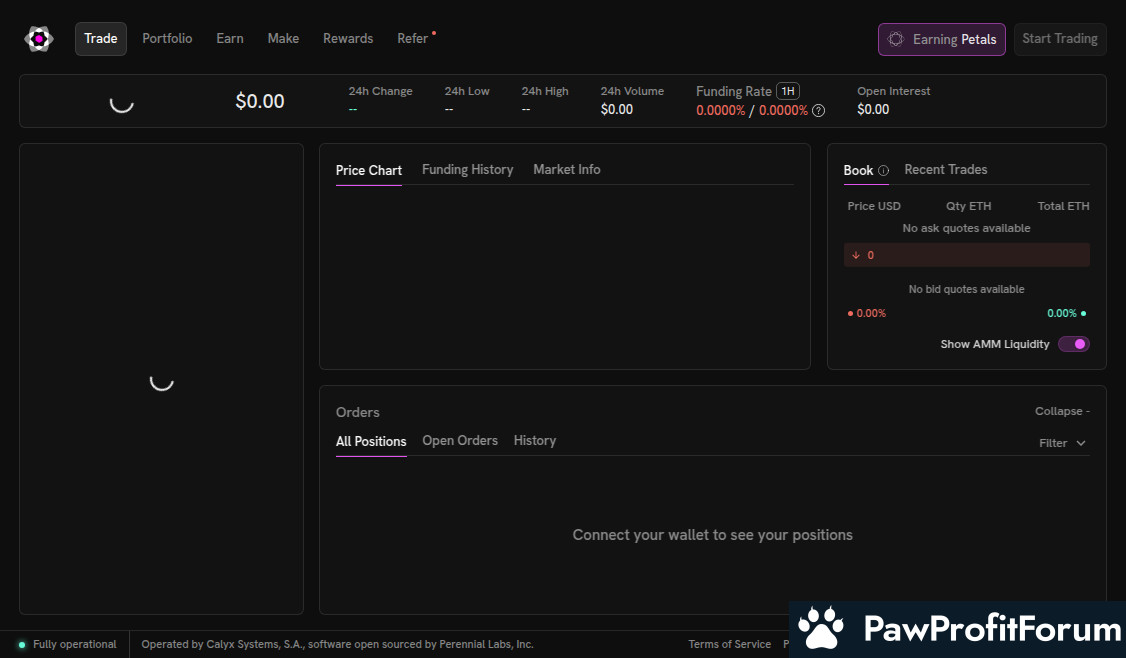Open the Terms of Service link
This screenshot has width=1126, height=658.
(x=729, y=645)
